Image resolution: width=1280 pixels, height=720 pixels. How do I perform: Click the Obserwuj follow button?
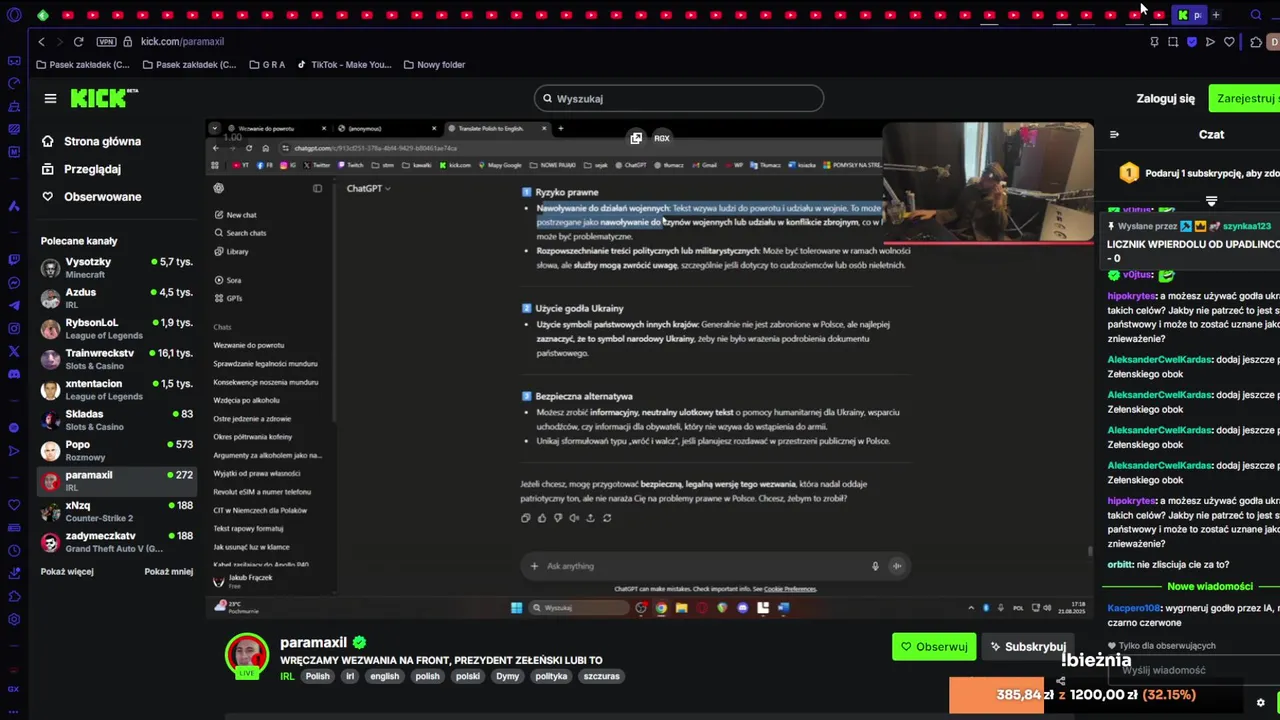coord(933,647)
